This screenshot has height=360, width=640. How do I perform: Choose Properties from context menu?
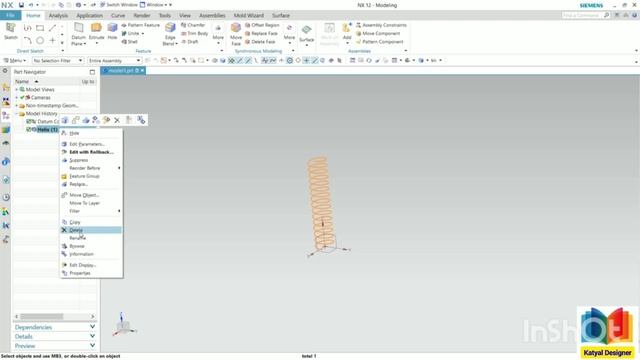(x=91, y=273)
